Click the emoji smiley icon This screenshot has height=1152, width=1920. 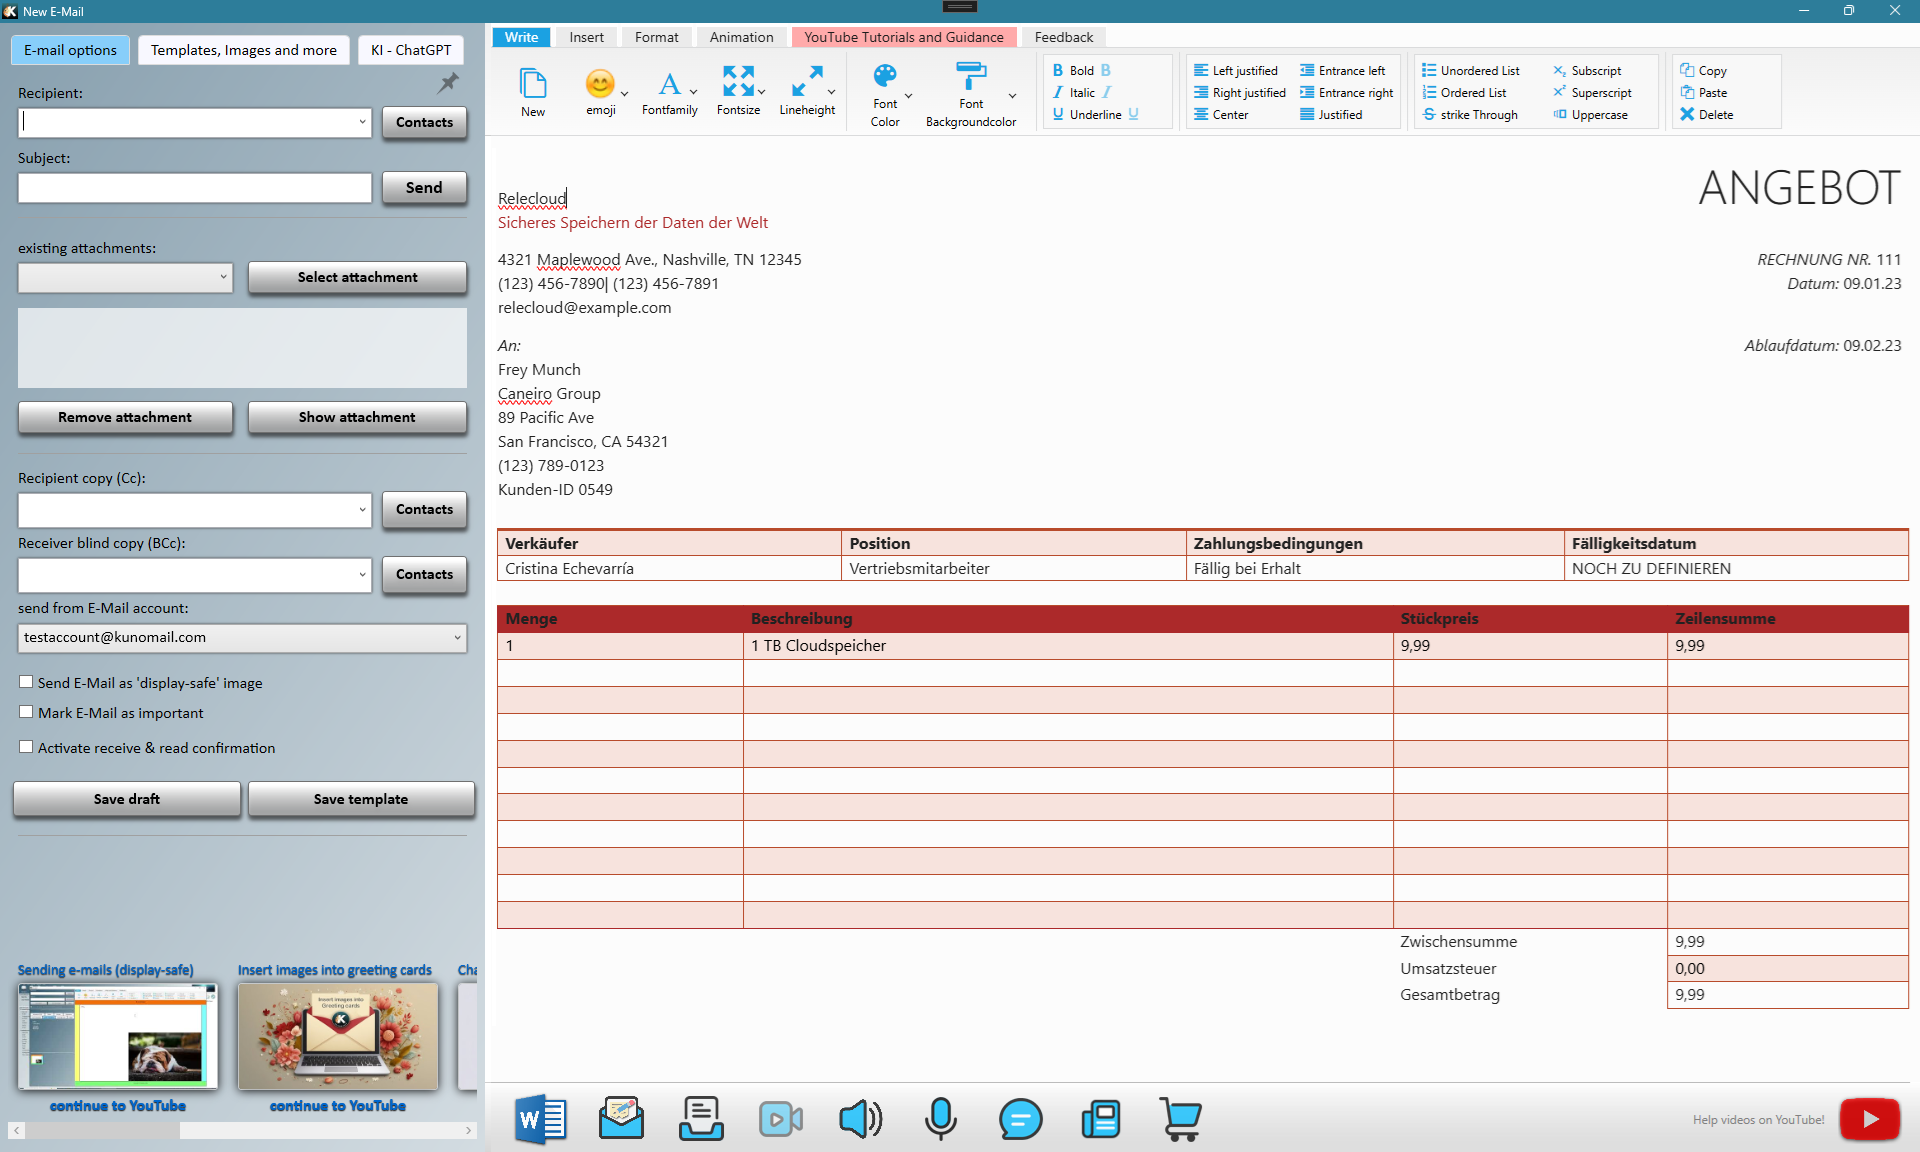pos(600,83)
